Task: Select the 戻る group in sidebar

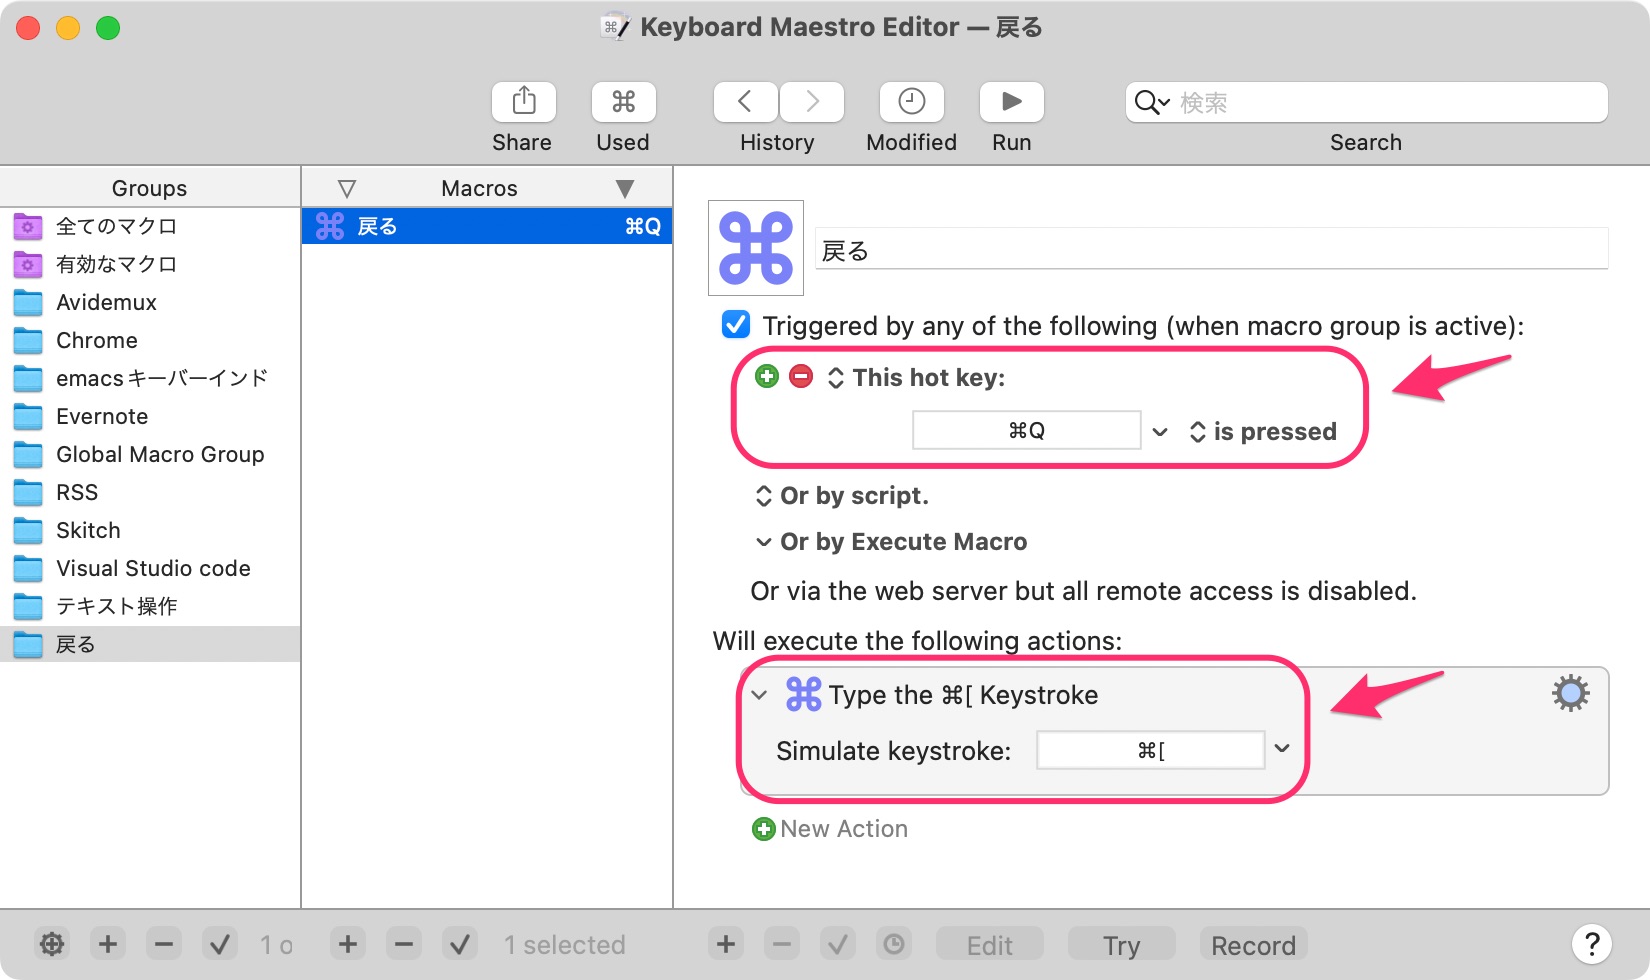Action: [150, 644]
